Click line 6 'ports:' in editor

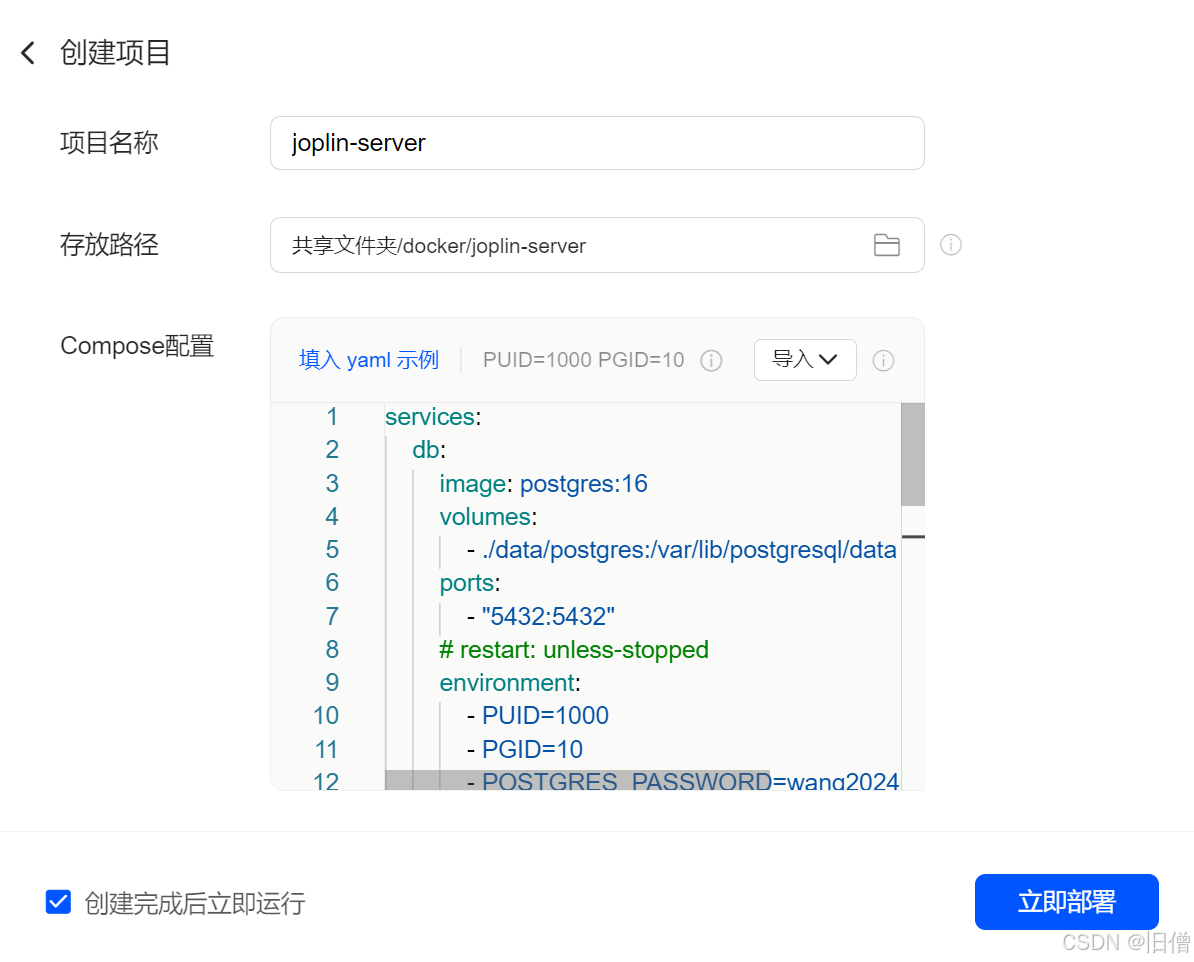470,583
